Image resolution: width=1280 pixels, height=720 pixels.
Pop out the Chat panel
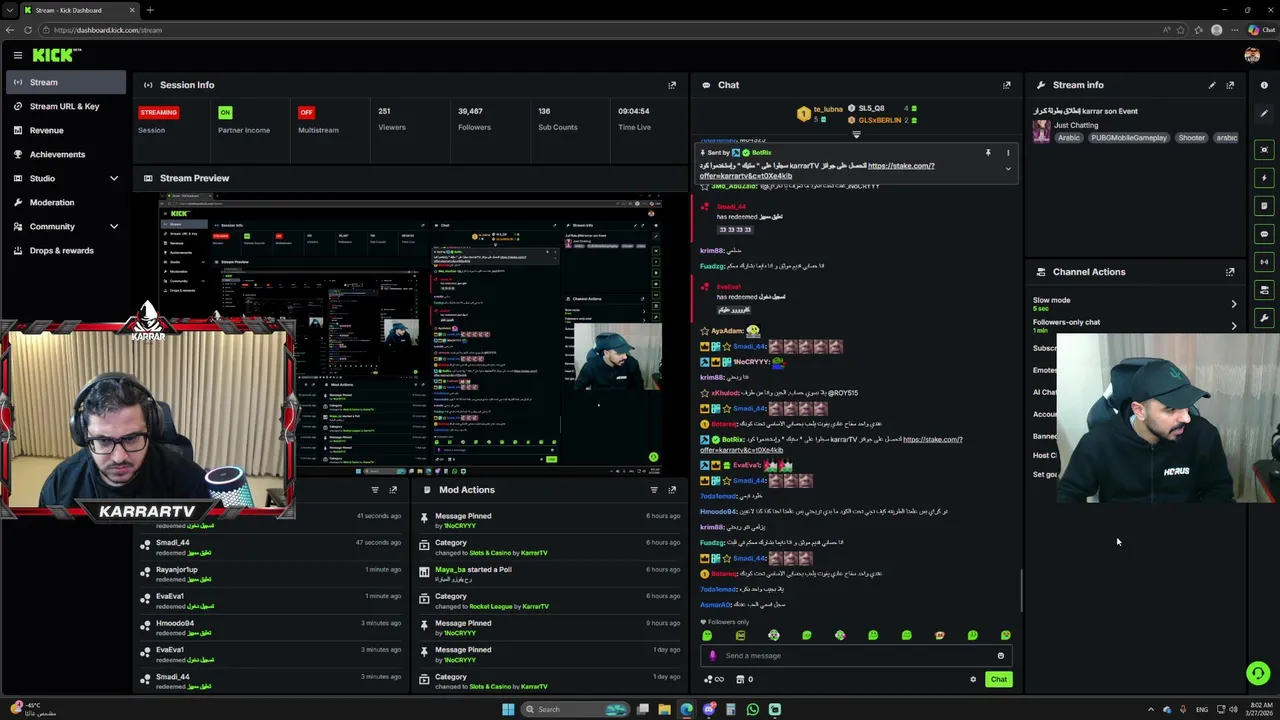pyautogui.click(x=1007, y=85)
